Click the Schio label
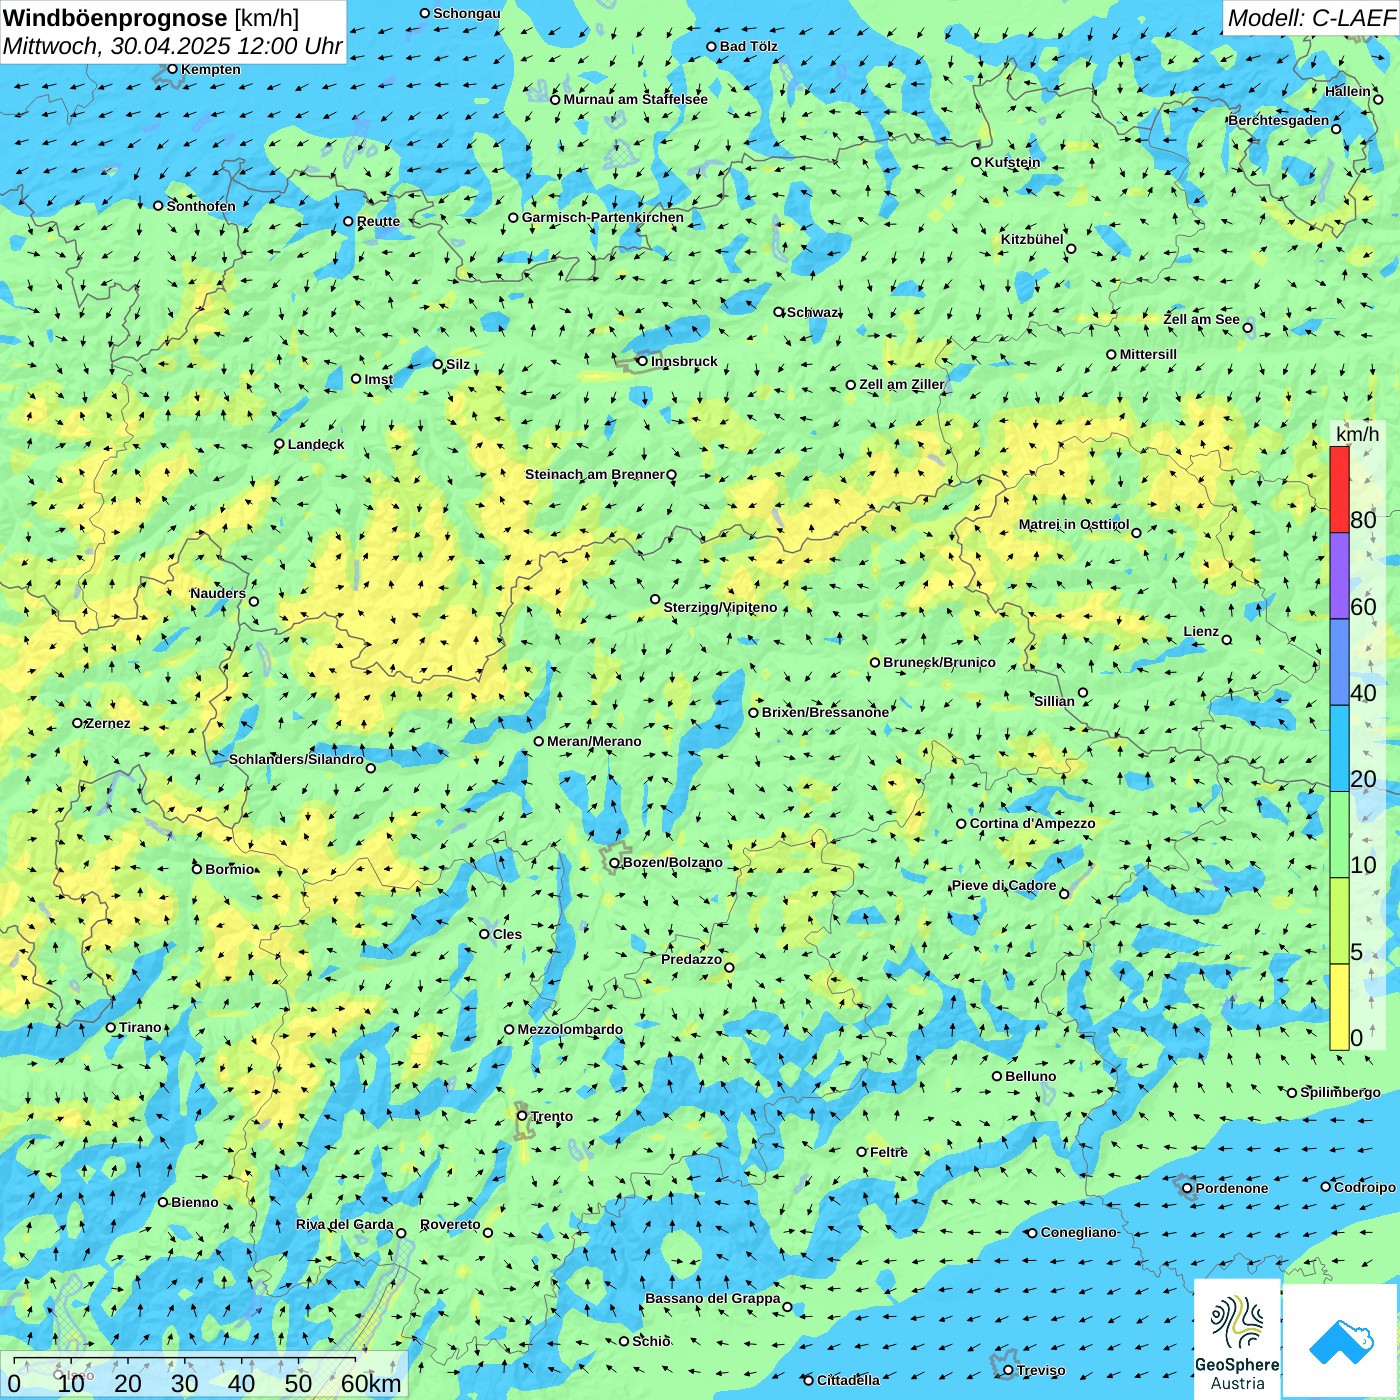 pos(651,1341)
